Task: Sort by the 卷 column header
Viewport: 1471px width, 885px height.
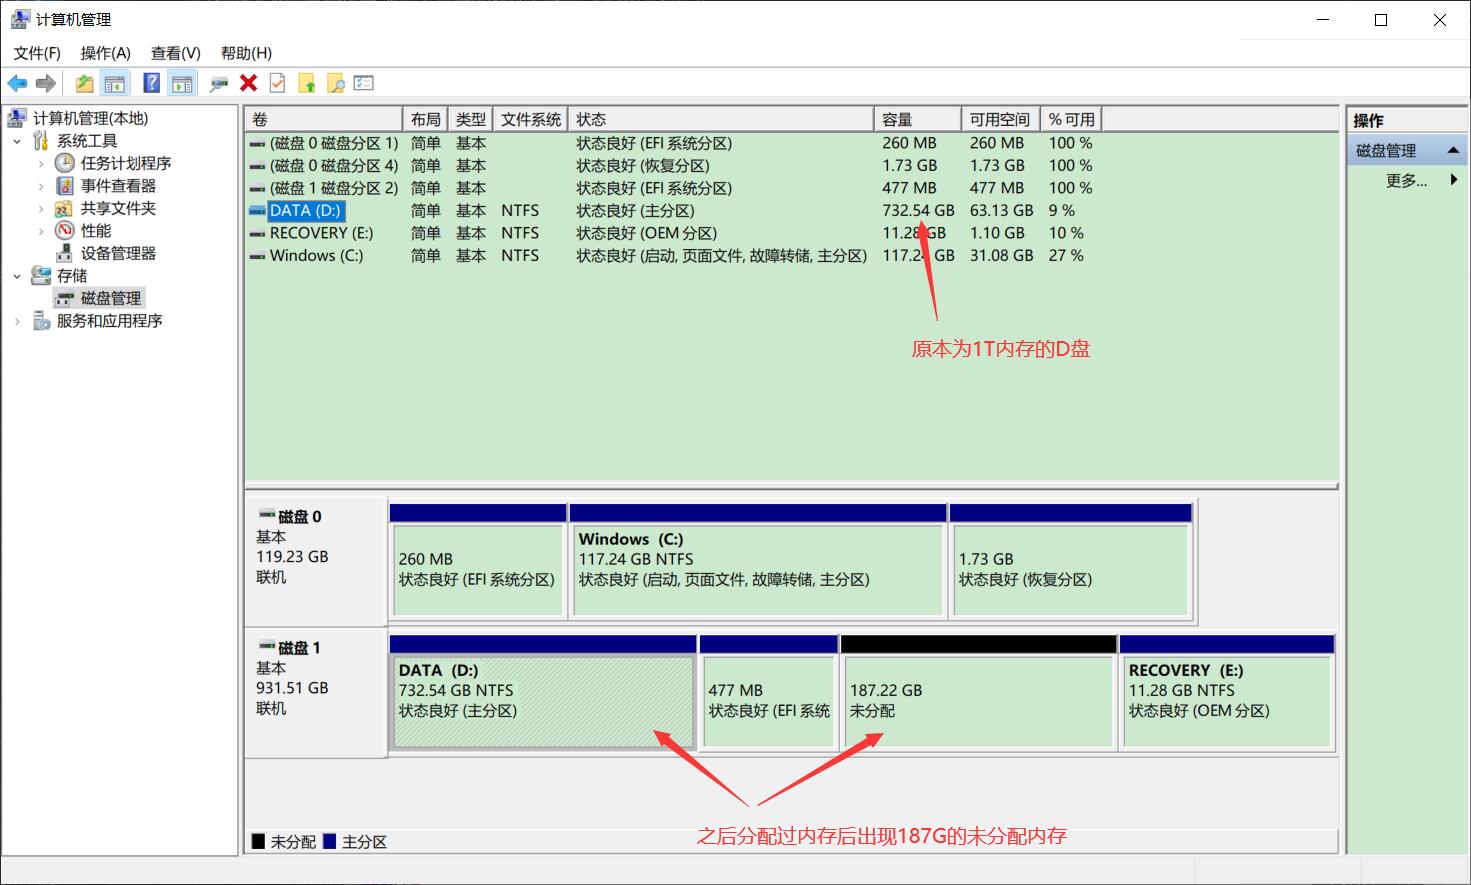Action: (x=324, y=119)
